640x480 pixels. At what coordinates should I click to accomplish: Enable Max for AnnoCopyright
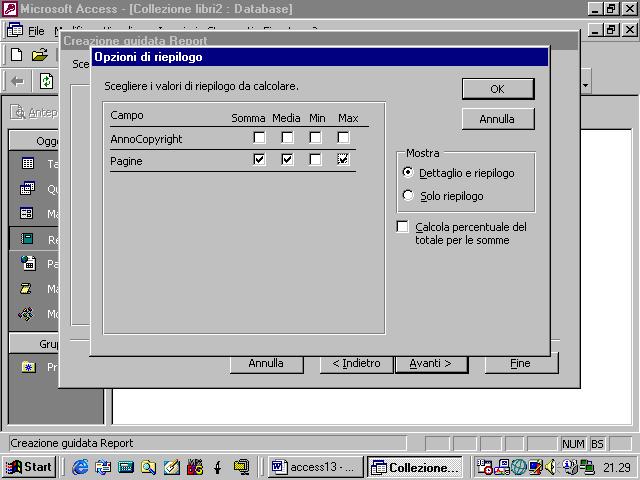(343, 137)
